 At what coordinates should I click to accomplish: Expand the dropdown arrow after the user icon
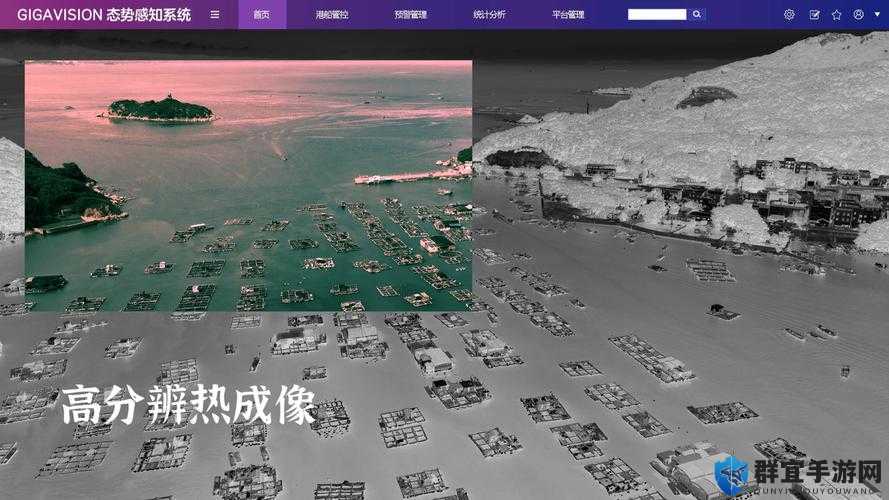coord(877,14)
